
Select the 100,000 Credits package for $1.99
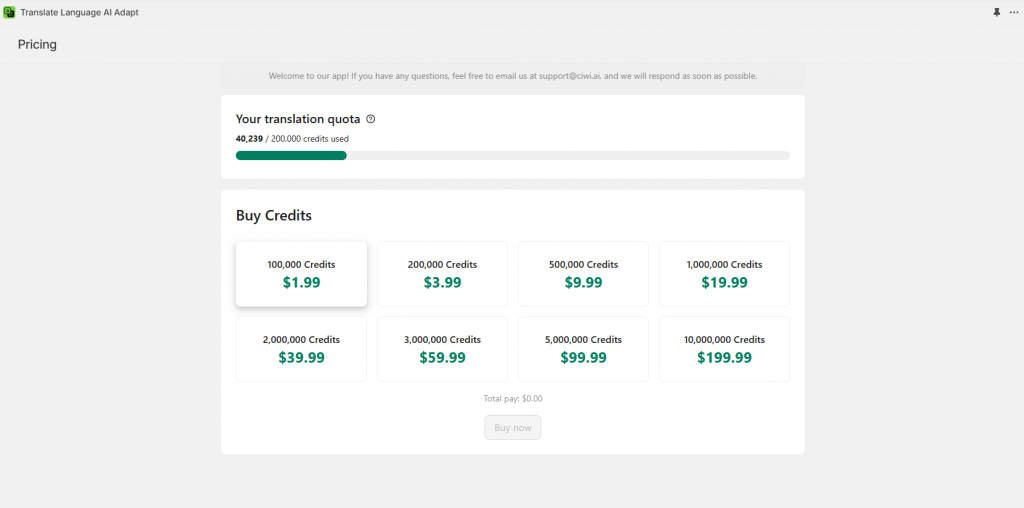tap(301, 274)
